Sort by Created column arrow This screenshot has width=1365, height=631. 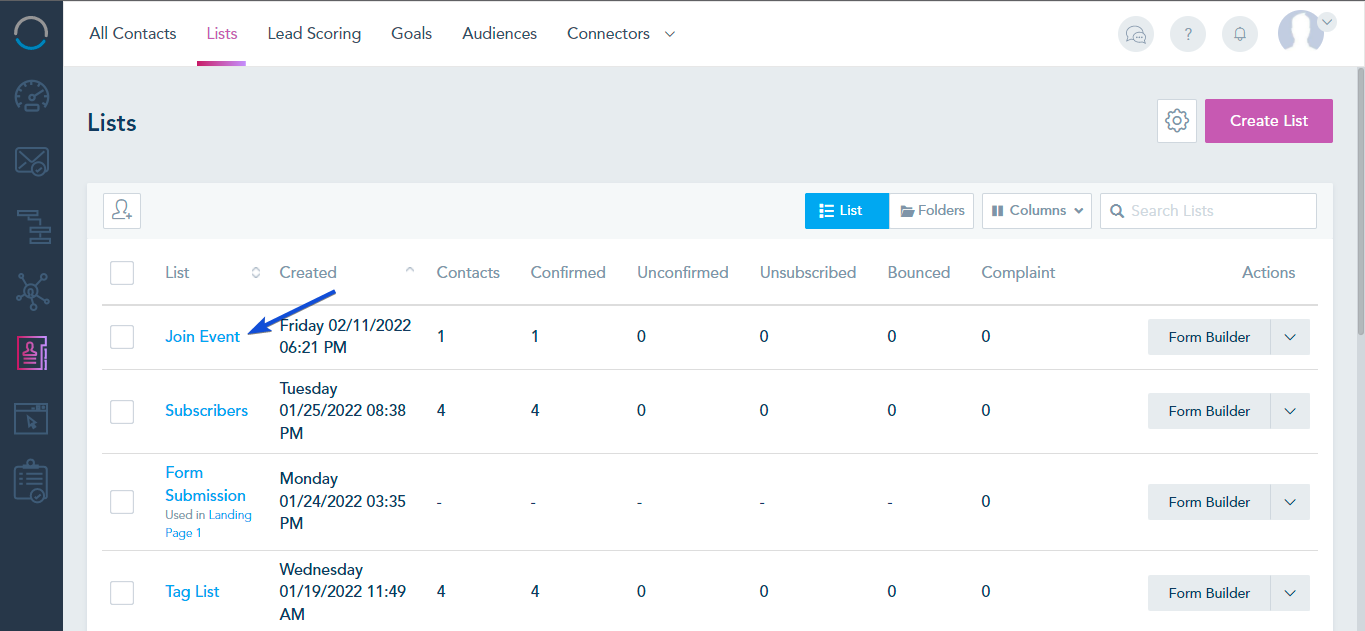coord(410,271)
